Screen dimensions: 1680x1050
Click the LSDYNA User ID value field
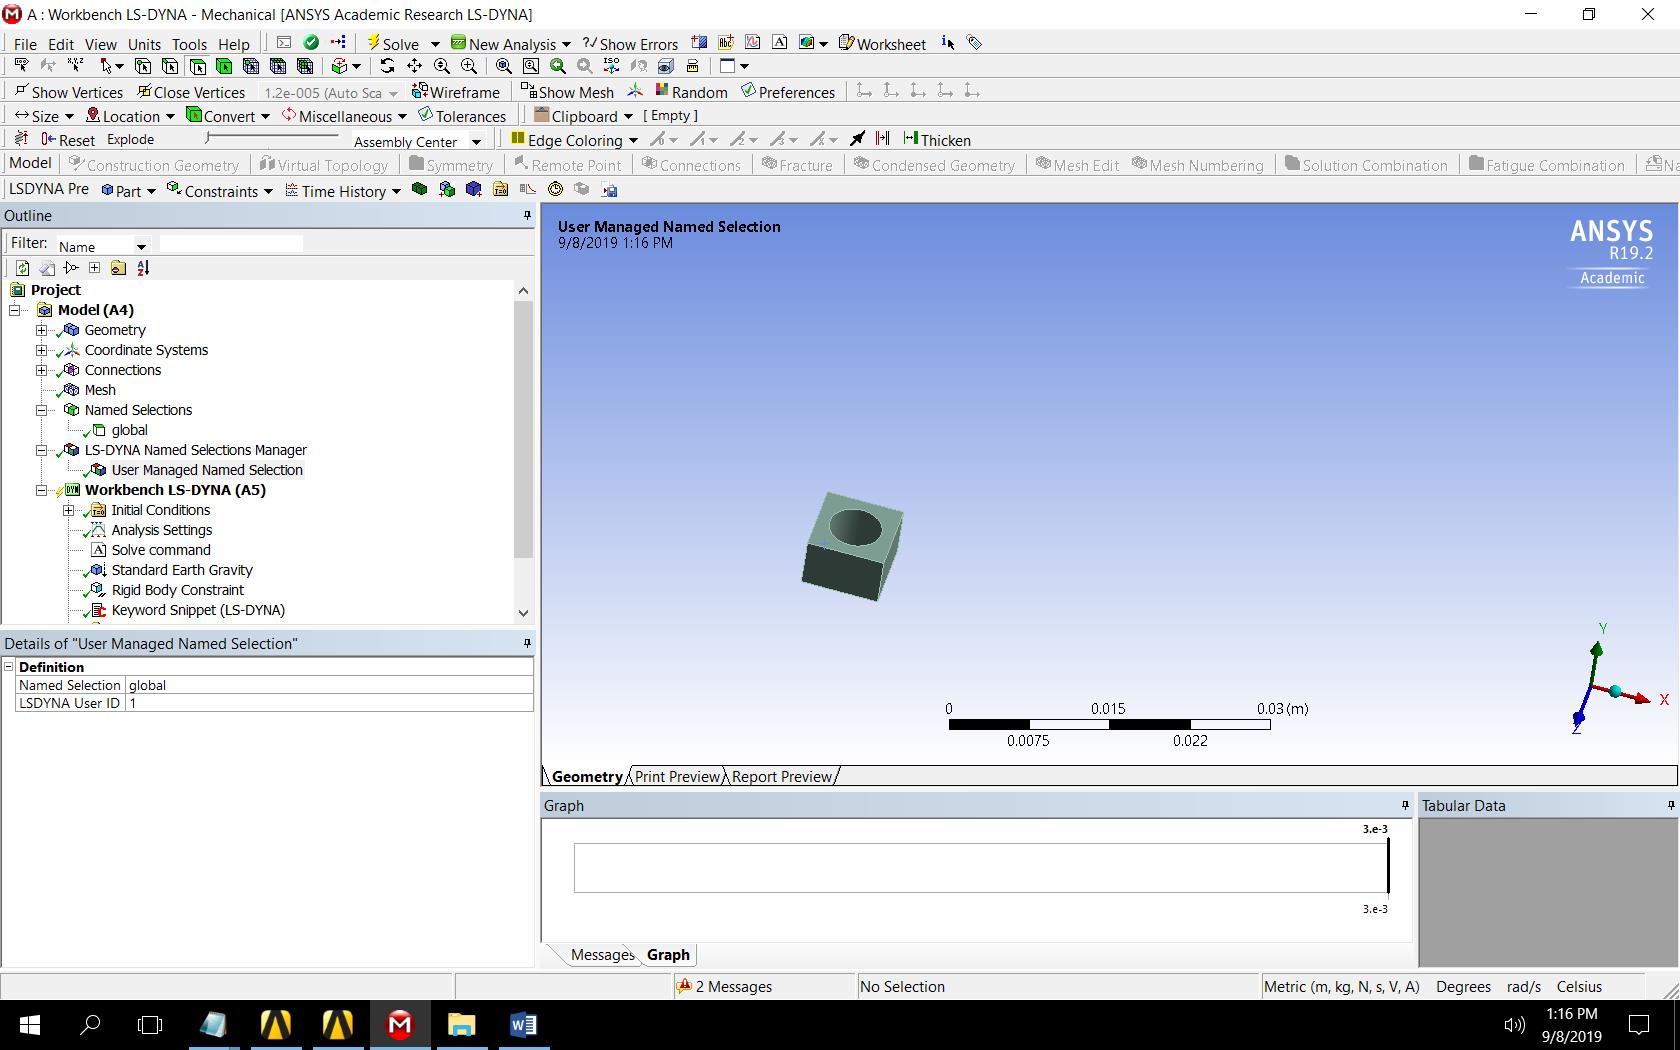pyautogui.click(x=330, y=703)
